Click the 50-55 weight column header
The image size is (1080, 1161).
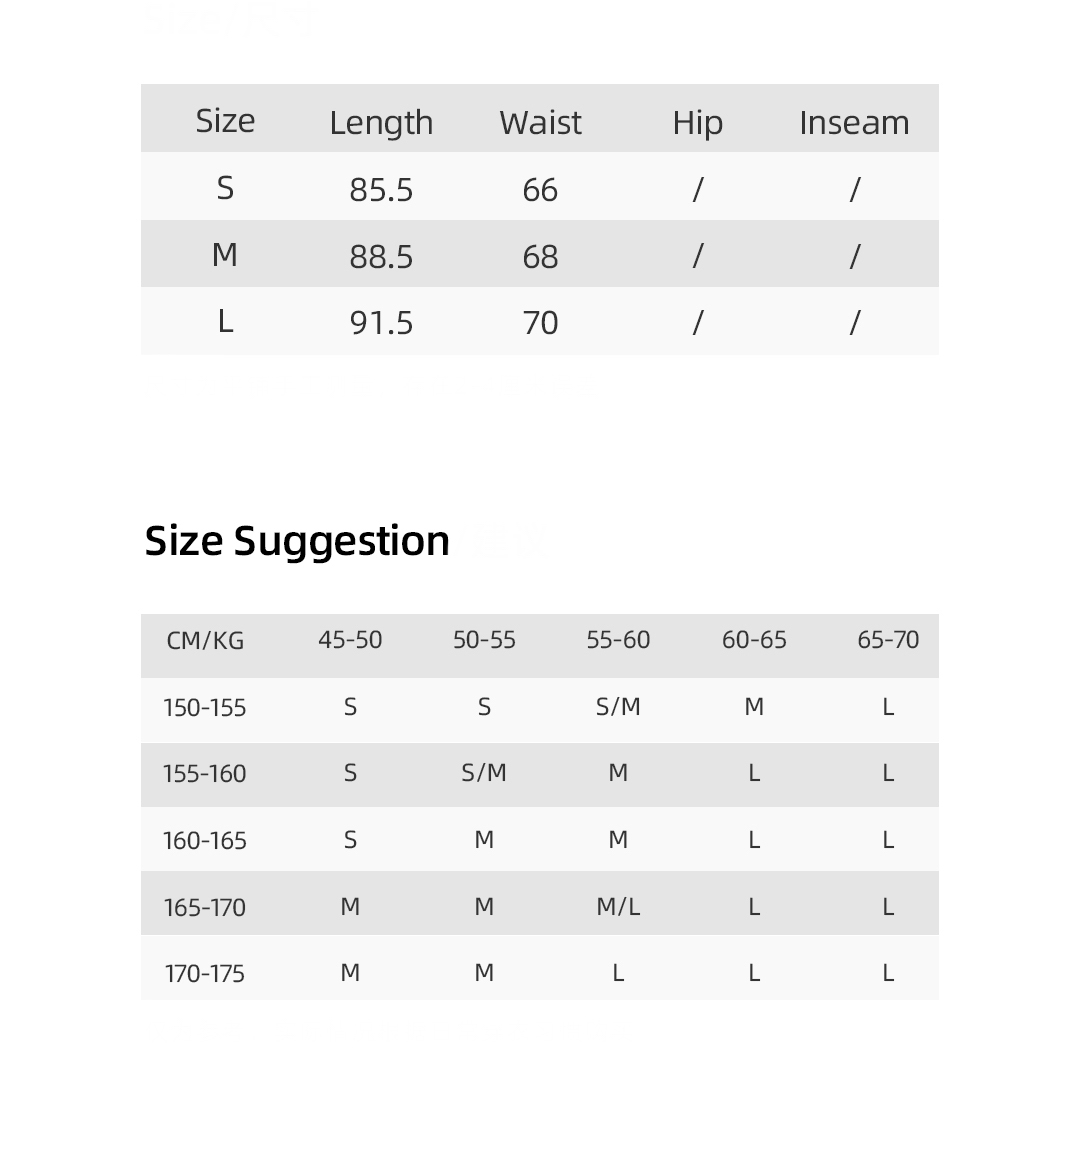[484, 640]
